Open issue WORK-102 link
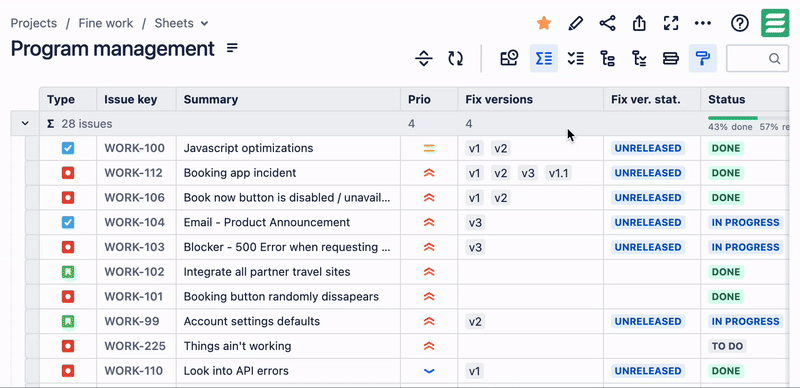Screen dimensions: 800x388 tap(135, 272)
